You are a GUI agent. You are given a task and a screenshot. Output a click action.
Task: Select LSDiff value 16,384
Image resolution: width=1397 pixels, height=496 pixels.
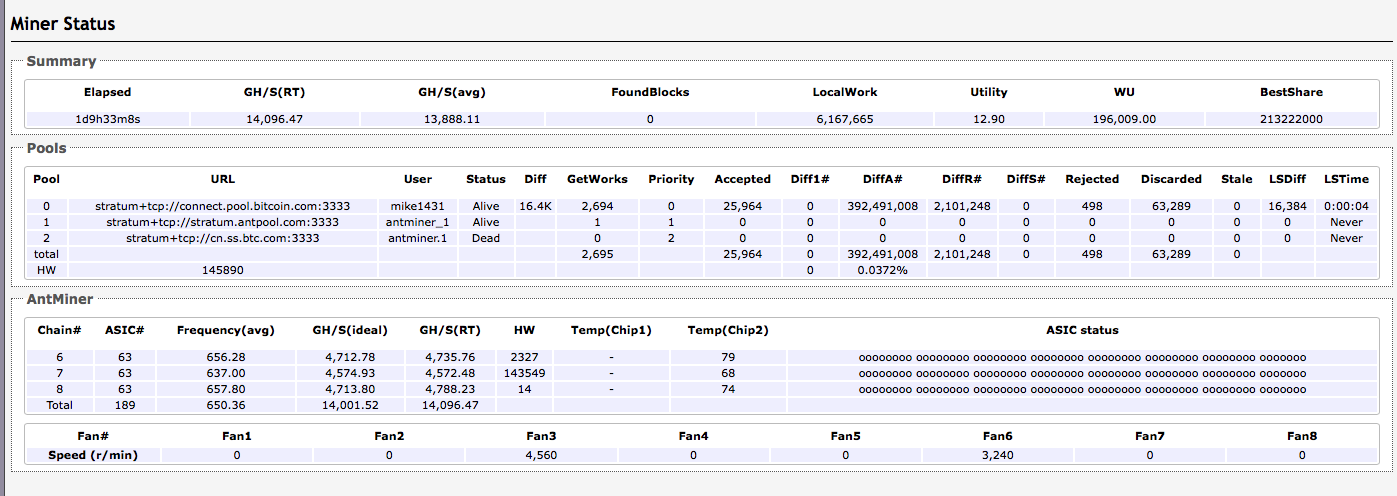pos(1287,206)
